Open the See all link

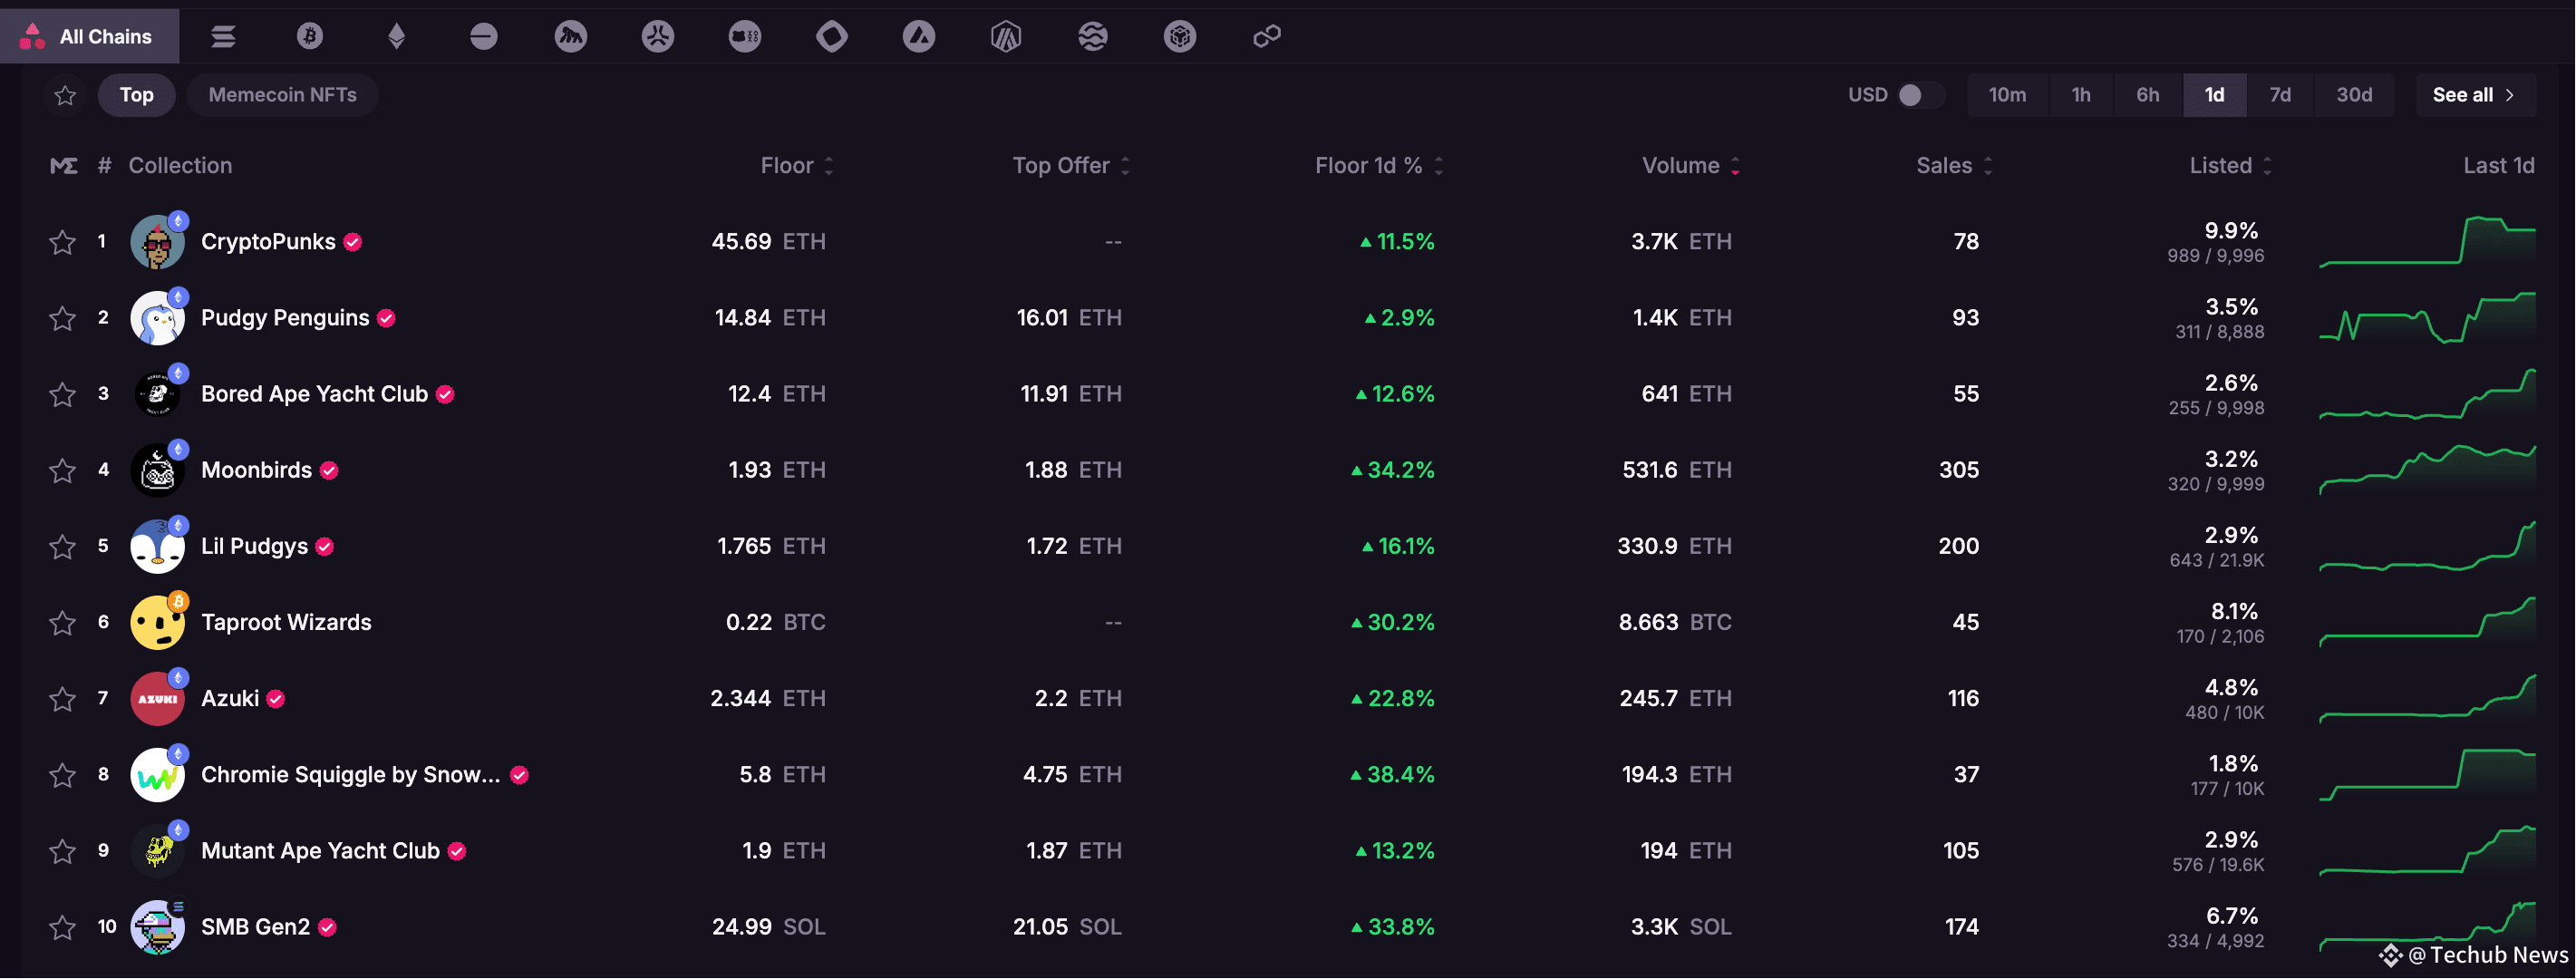click(2476, 95)
